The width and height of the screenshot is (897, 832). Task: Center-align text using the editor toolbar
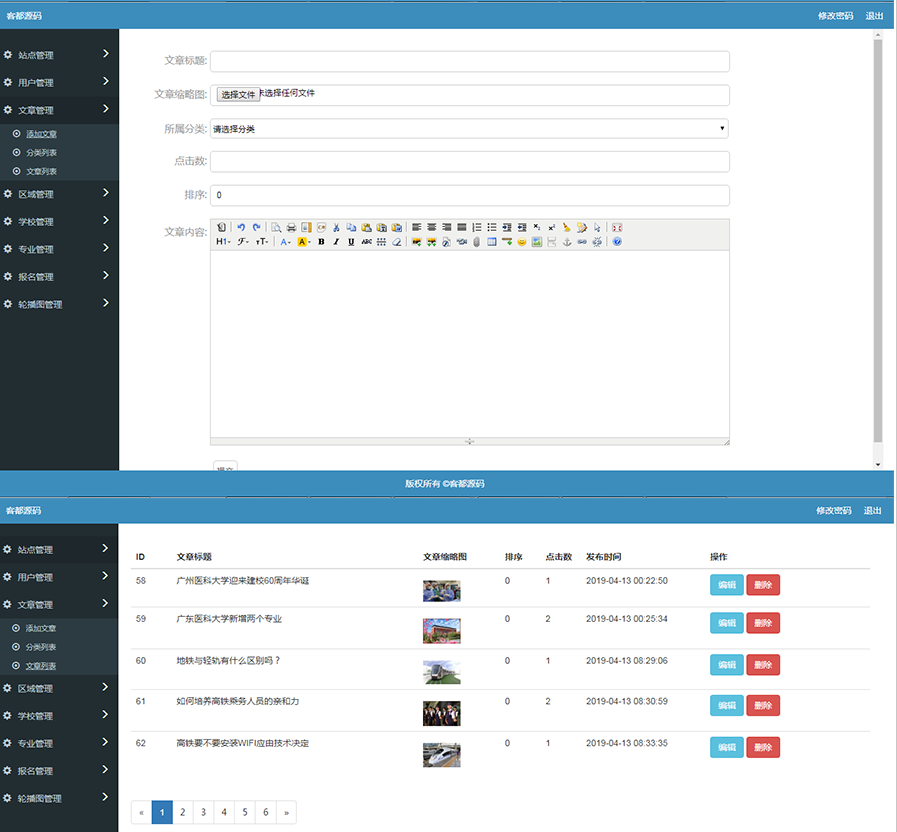(431, 227)
